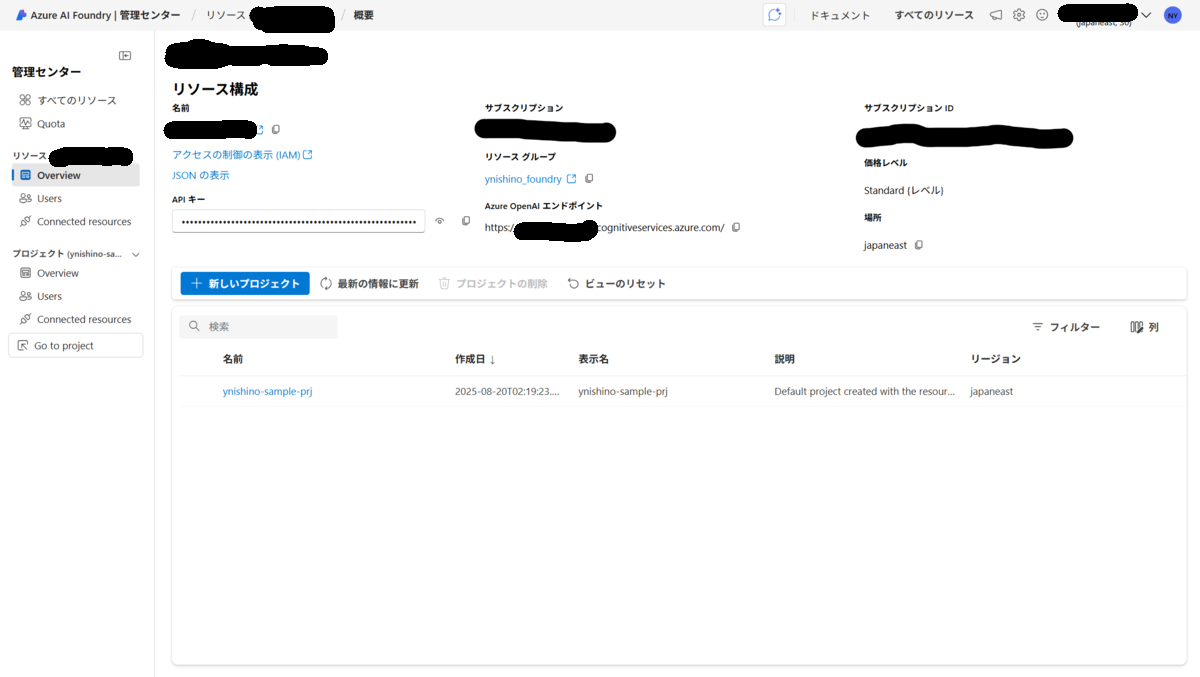1200x677 pixels.
Task: Click the 名前 table column header
Action: pyautogui.click(x=233, y=359)
